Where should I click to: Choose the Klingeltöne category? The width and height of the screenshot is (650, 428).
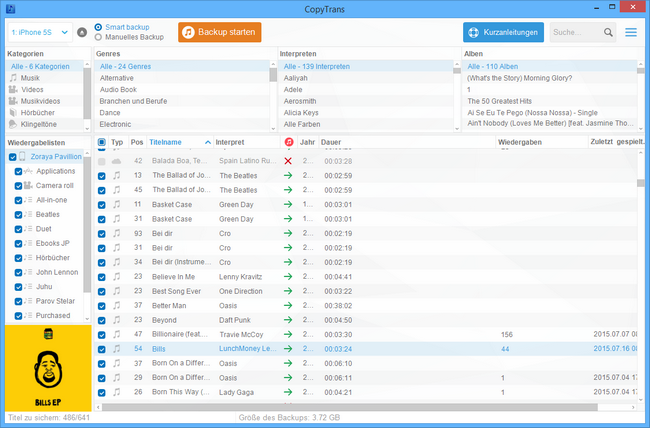(41, 124)
